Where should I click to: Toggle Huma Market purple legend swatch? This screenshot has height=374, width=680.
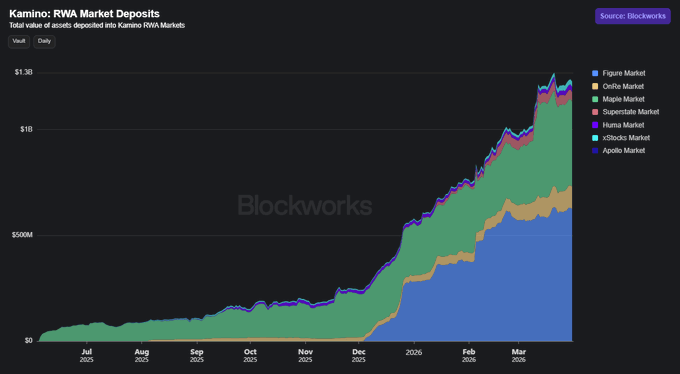595,125
